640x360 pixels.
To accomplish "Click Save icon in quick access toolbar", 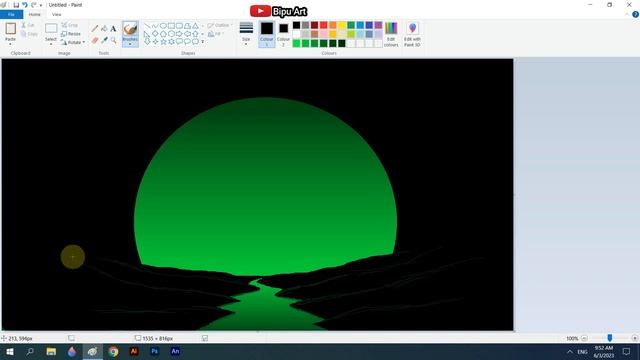I will click(16, 5).
